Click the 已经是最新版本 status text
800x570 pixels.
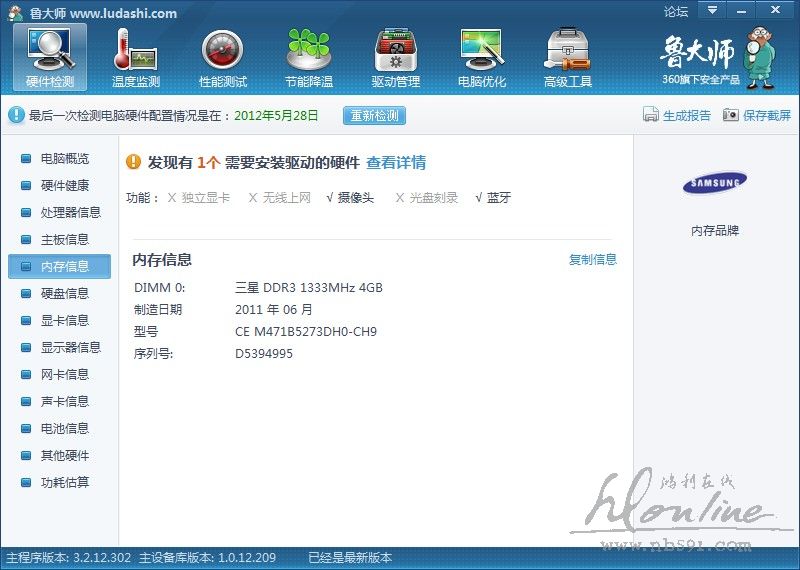click(x=350, y=558)
